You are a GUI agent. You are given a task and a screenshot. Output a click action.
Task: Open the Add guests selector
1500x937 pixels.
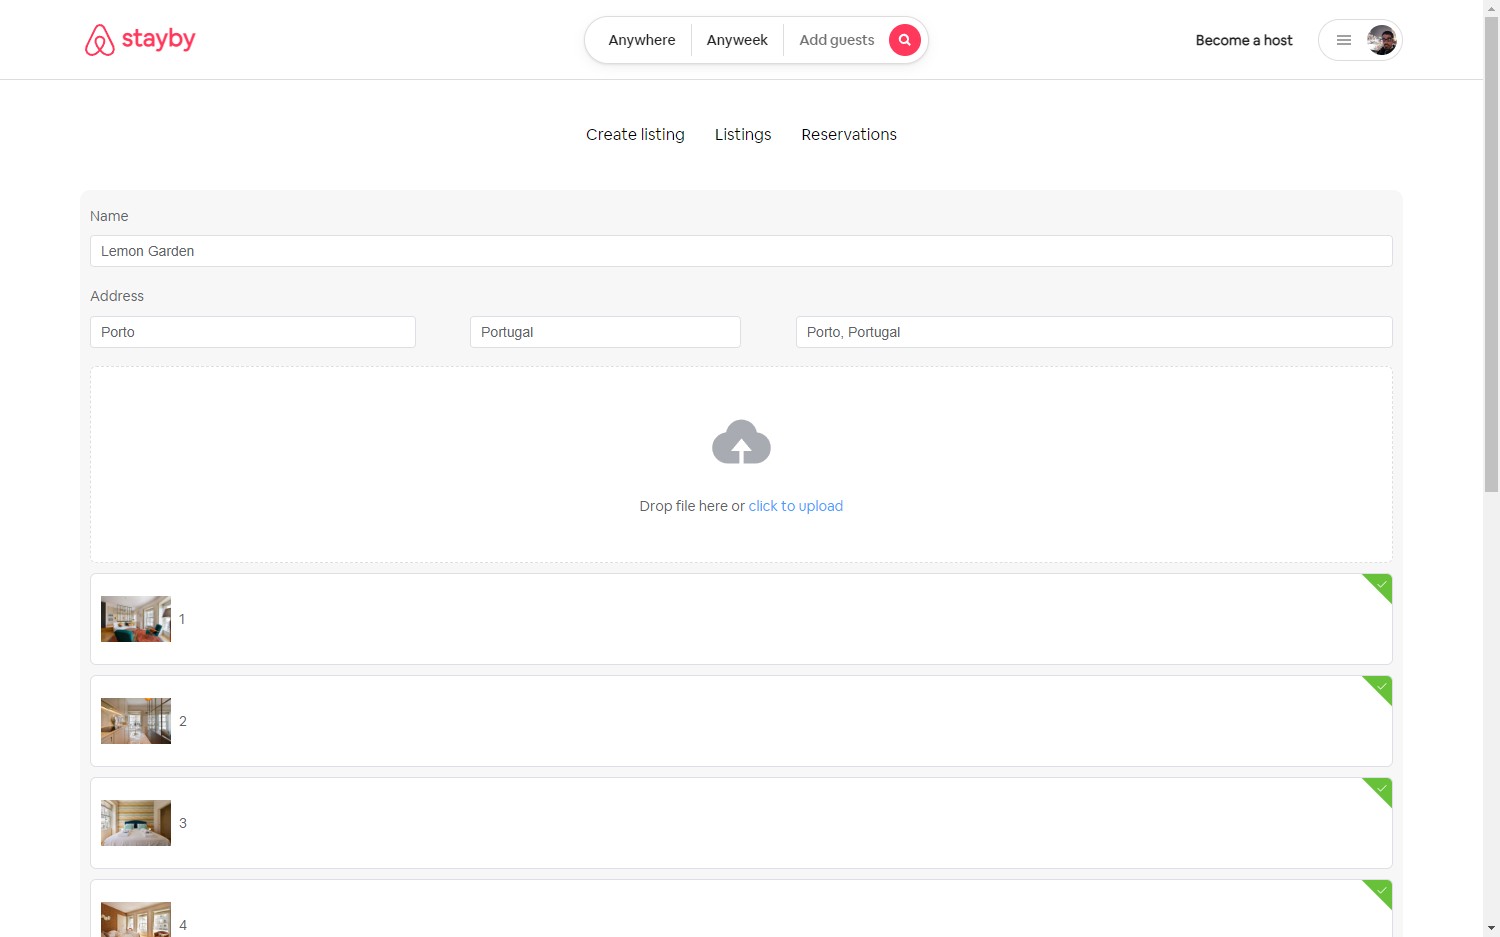tap(836, 40)
